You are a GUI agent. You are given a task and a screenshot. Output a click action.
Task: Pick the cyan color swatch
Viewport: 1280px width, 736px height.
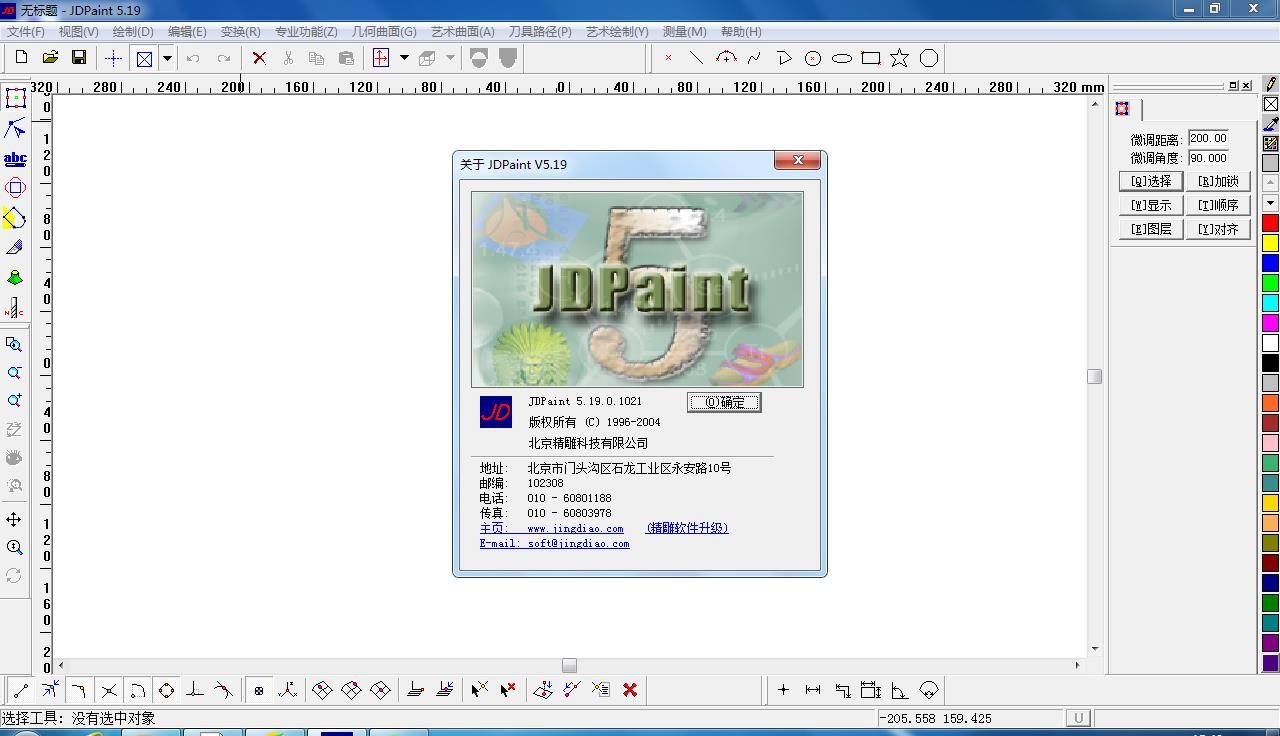tap(1270, 303)
